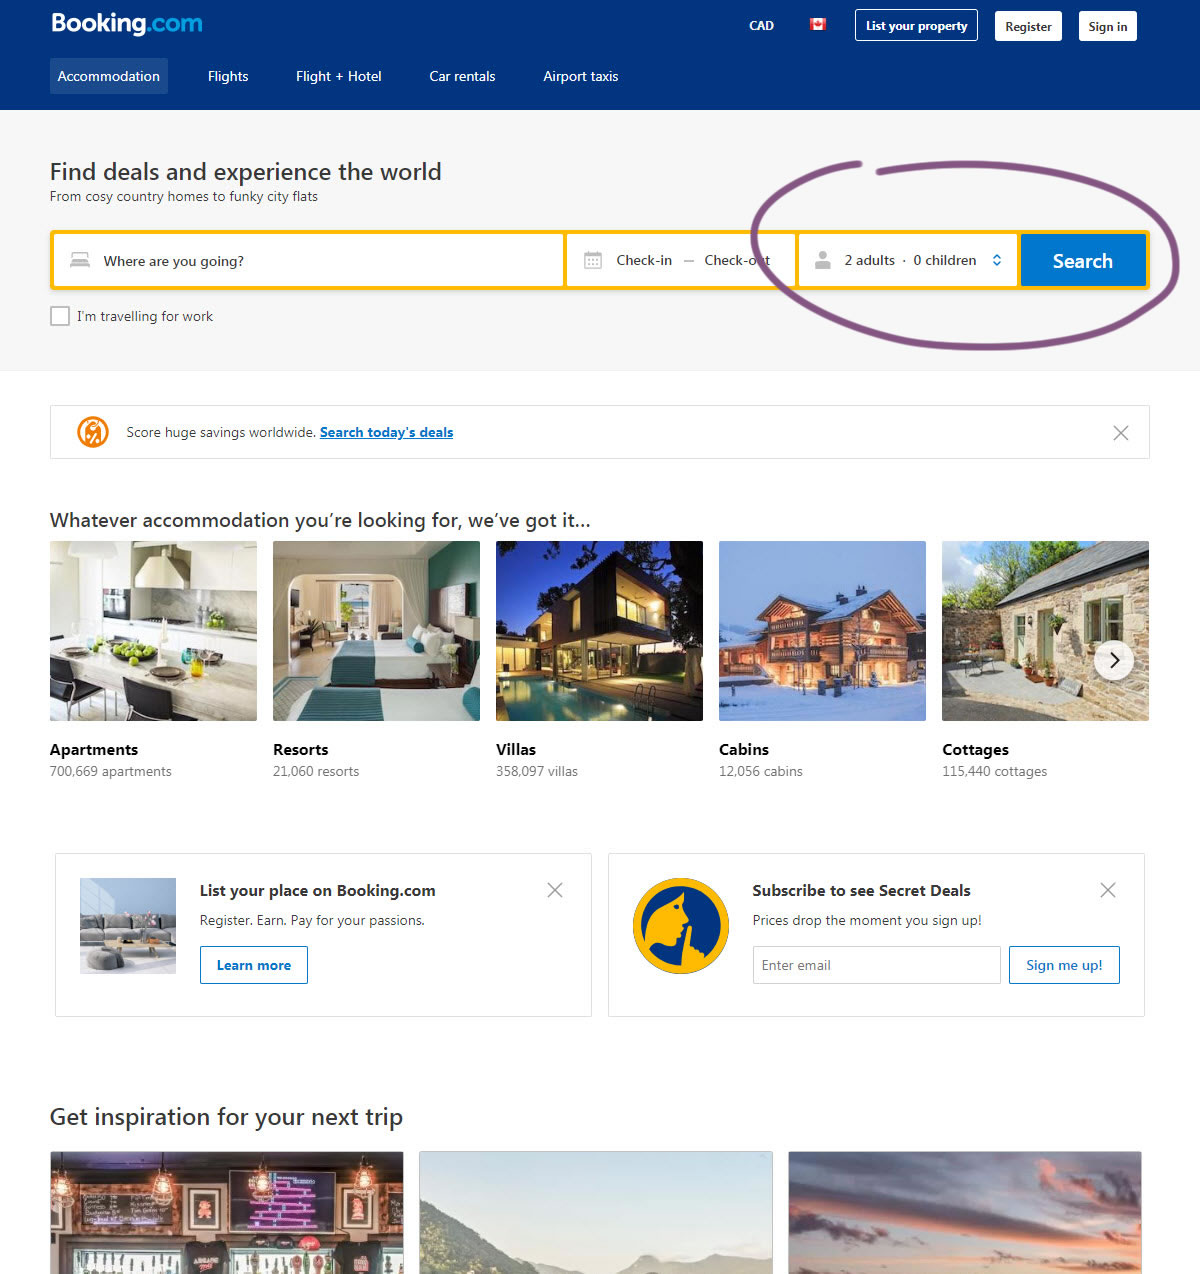
Task: Expand the adults and children guest selector
Action: [x=908, y=260]
